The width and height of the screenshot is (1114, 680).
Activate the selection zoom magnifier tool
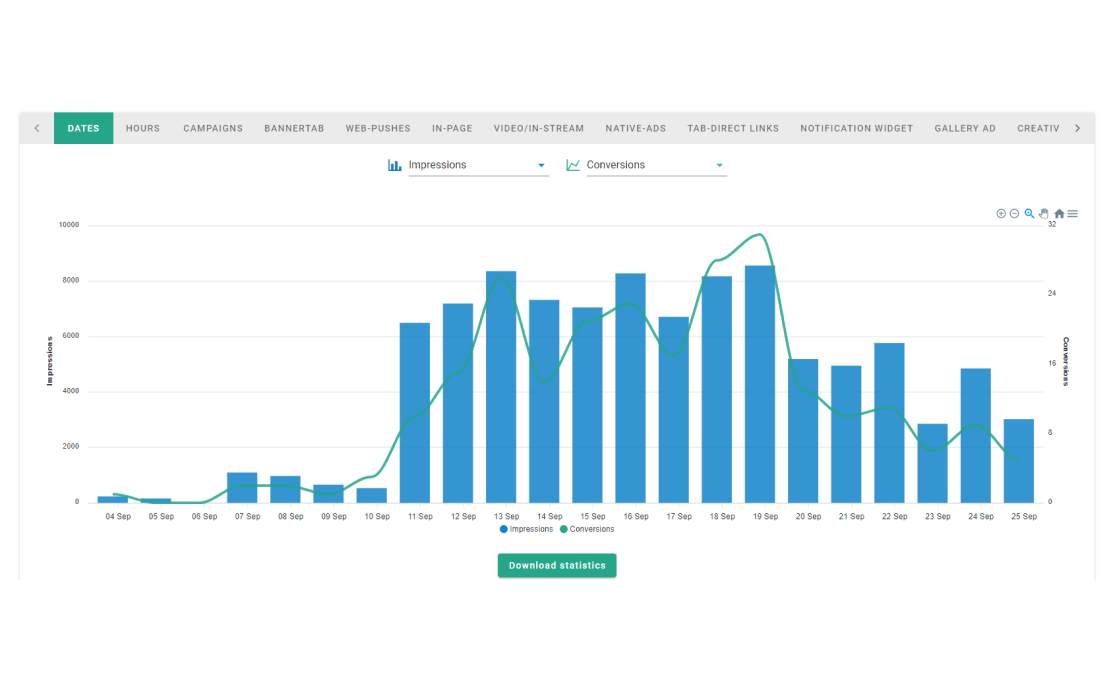coord(1029,214)
